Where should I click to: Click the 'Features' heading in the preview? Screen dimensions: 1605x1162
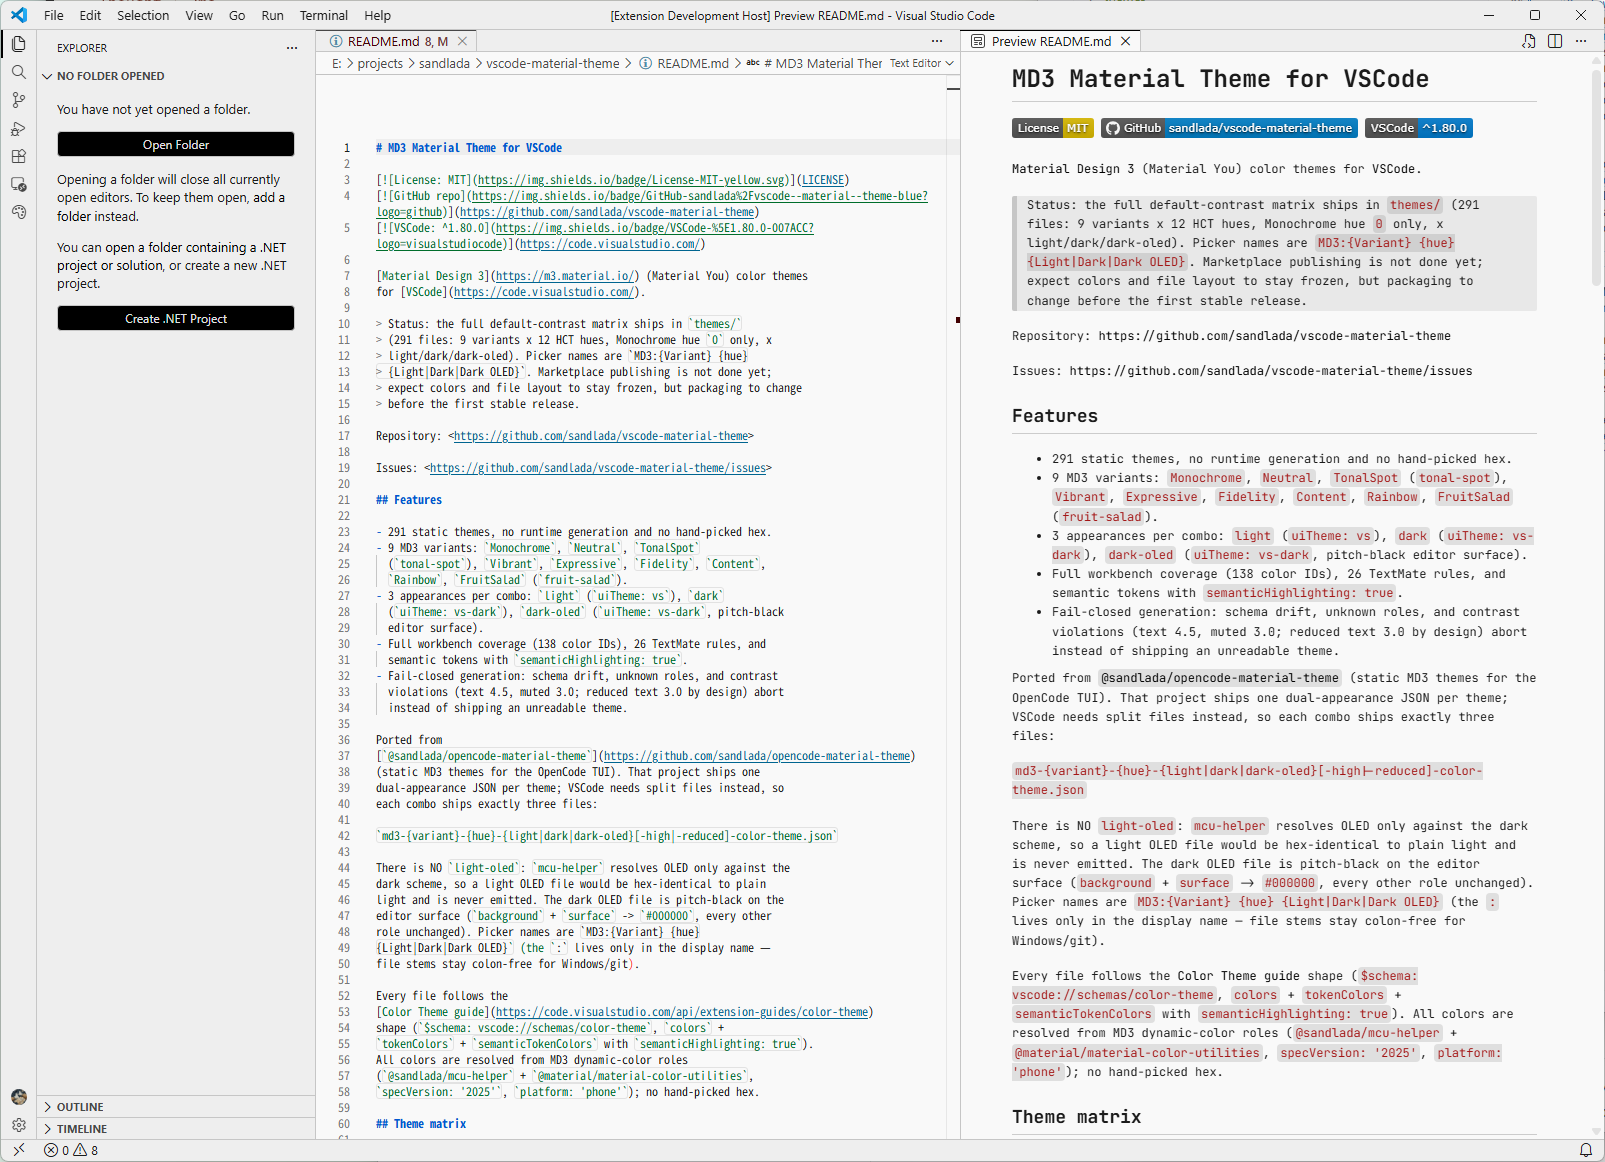pos(1055,416)
